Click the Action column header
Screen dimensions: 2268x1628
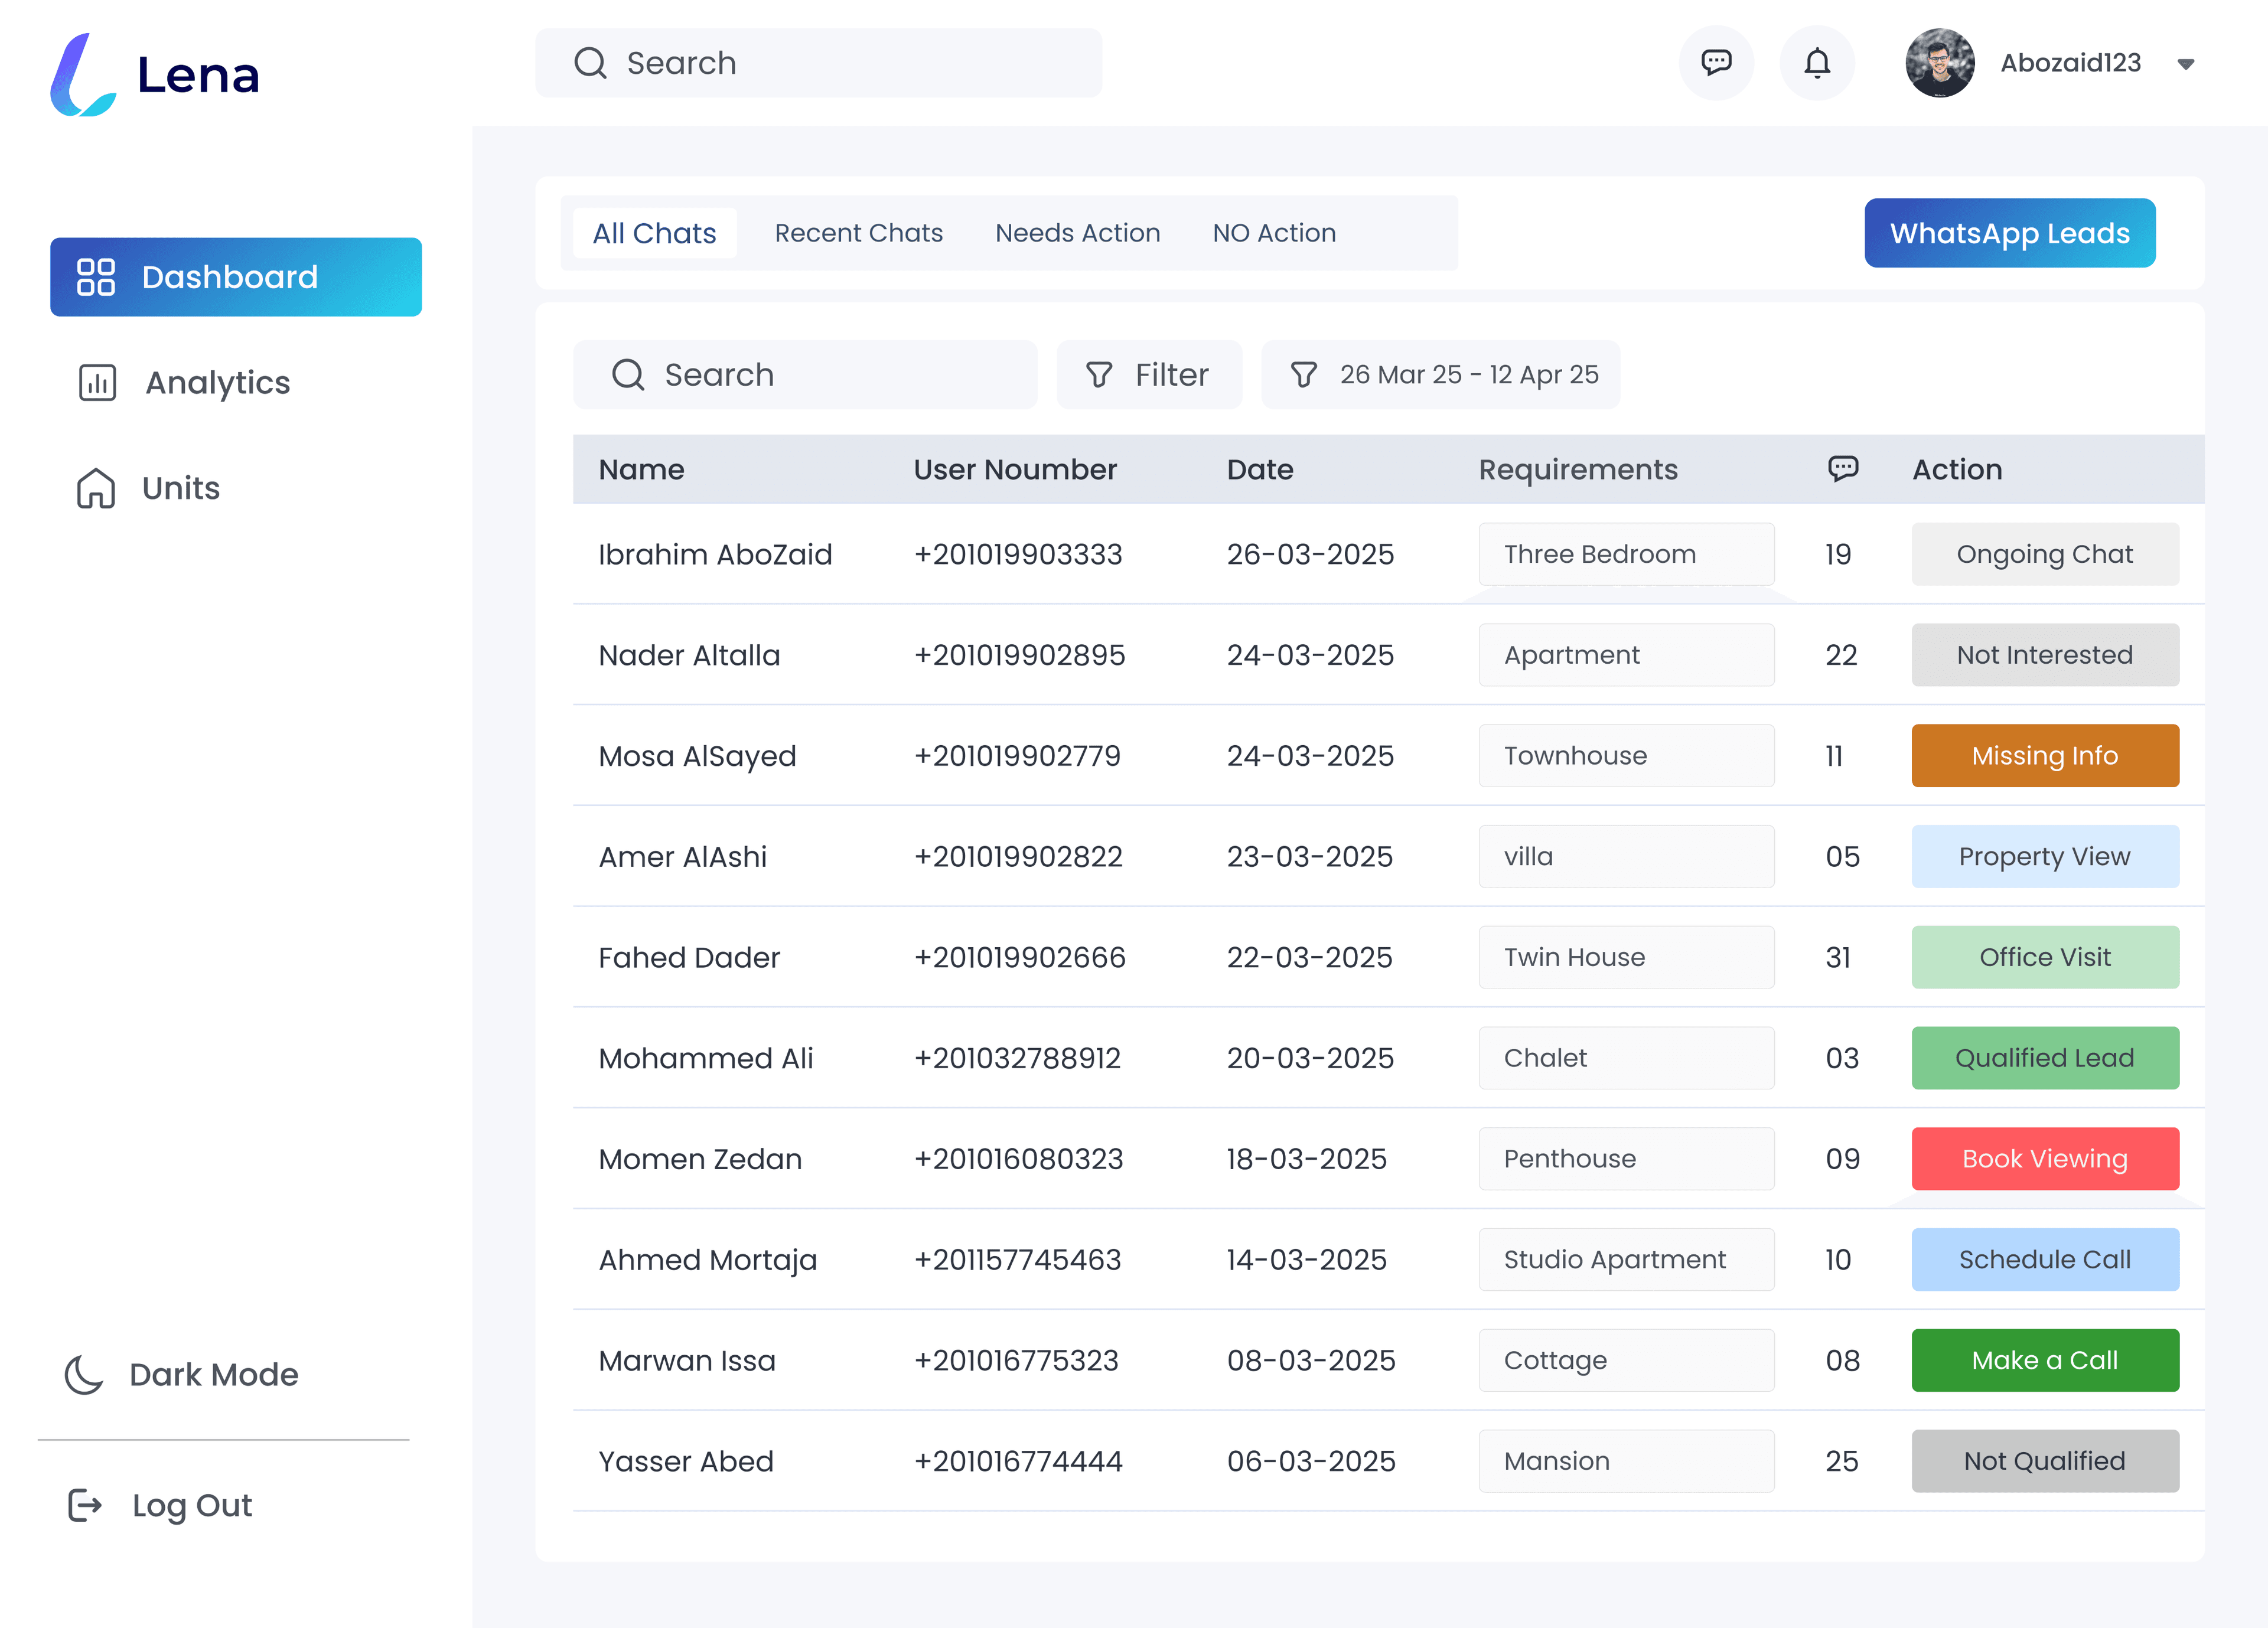(1957, 469)
